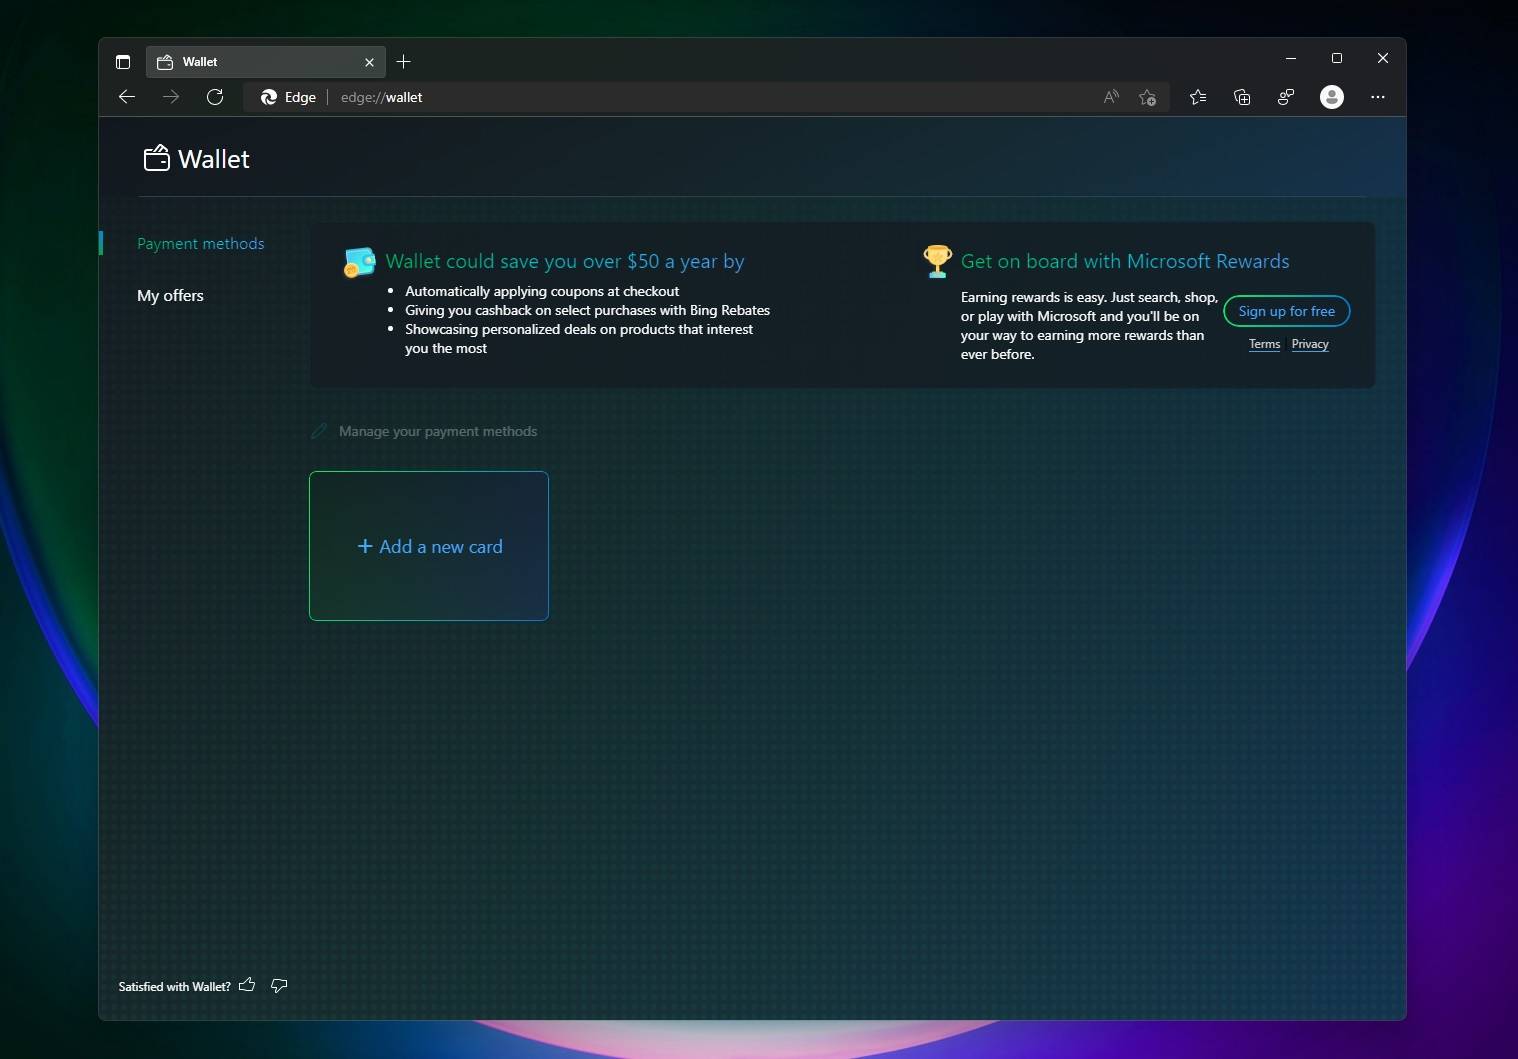Click the Read aloud icon in address bar
The image size is (1518, 1059).
(x=1111, y=97)
